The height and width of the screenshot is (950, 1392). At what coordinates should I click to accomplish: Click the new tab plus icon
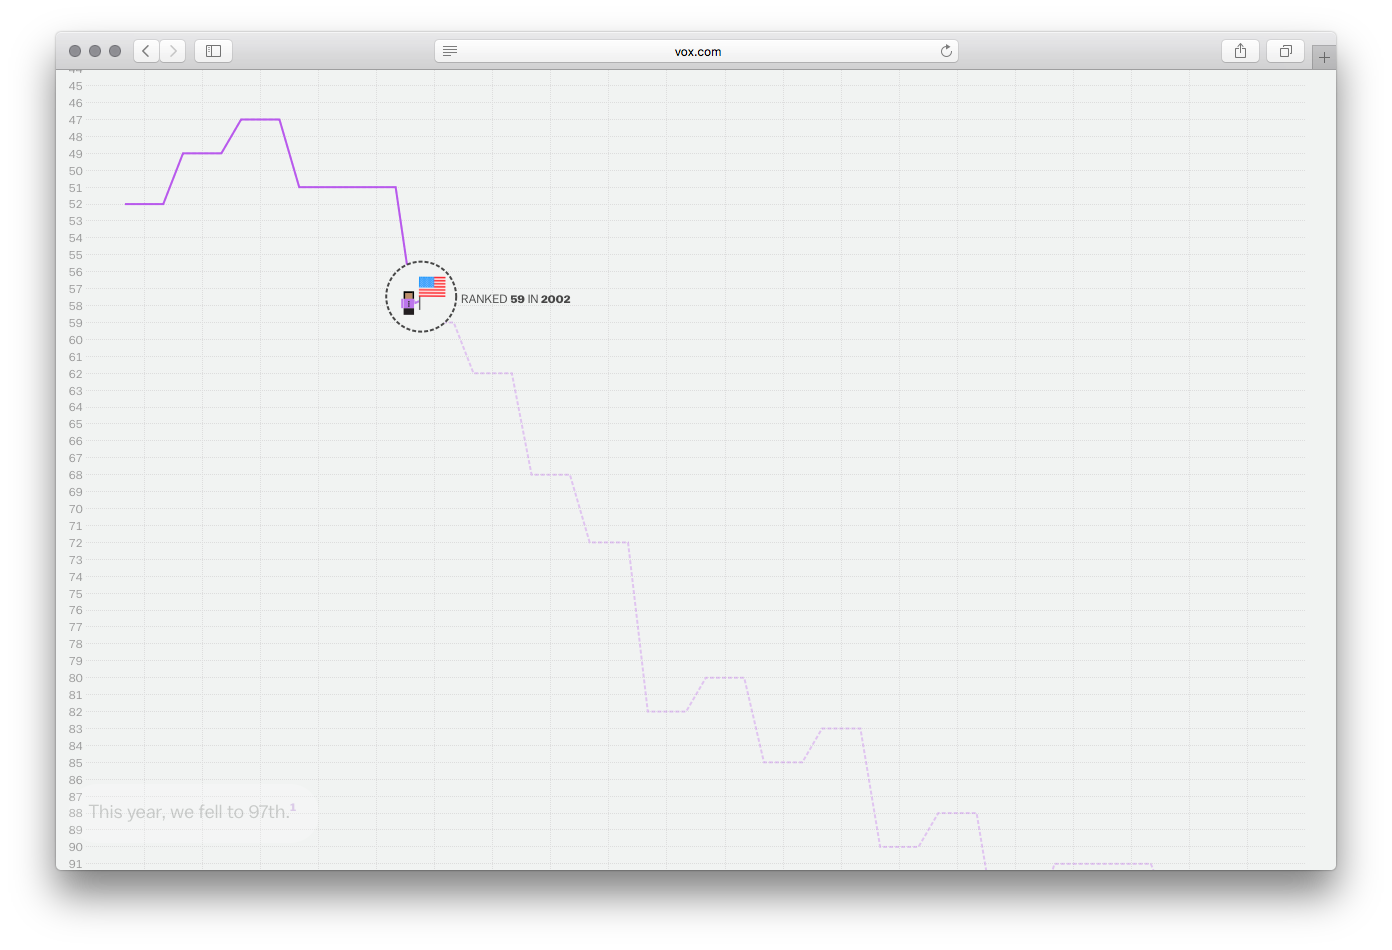[x=1324, y=55]
